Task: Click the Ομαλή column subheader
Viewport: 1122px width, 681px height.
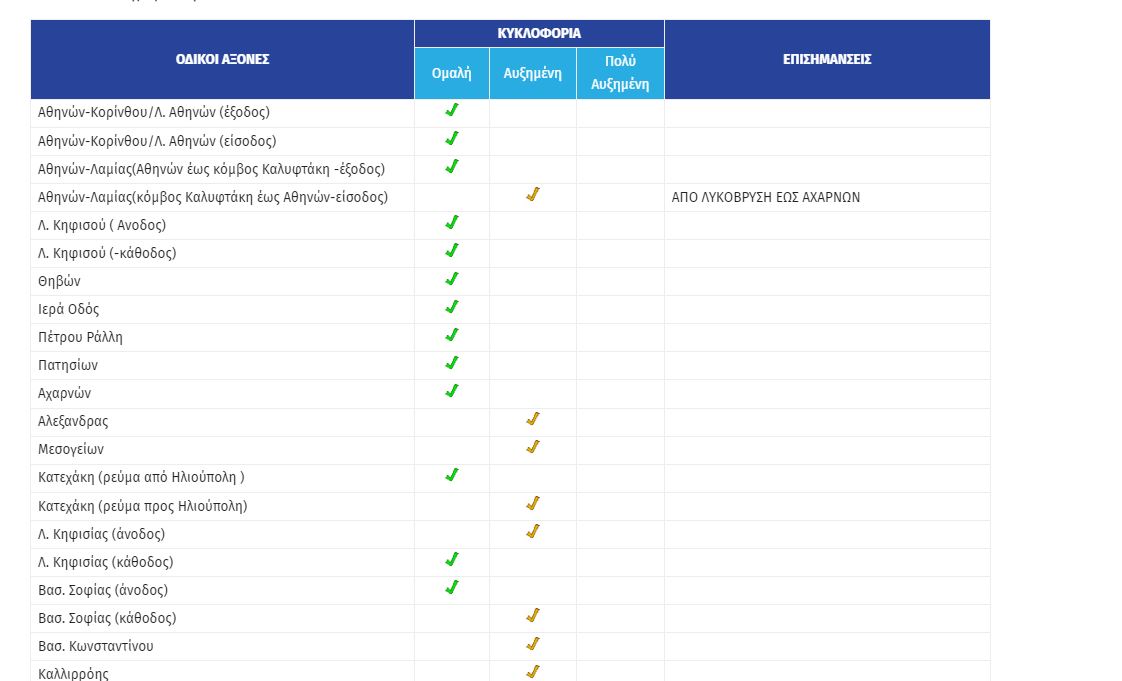Action: (451, 74)
